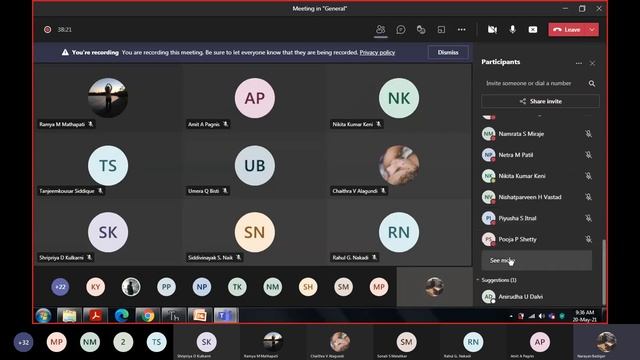
Task: Show hidden system tray icons arrow
Action: click(x=511, y=316)
